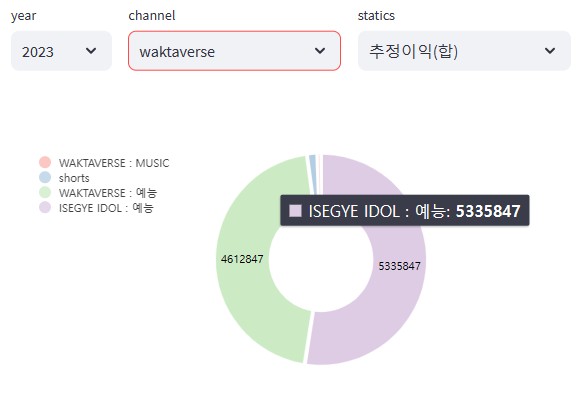Toggle ISEGYE IDOL : 예능 legend swatch

[x=45, y=207]
